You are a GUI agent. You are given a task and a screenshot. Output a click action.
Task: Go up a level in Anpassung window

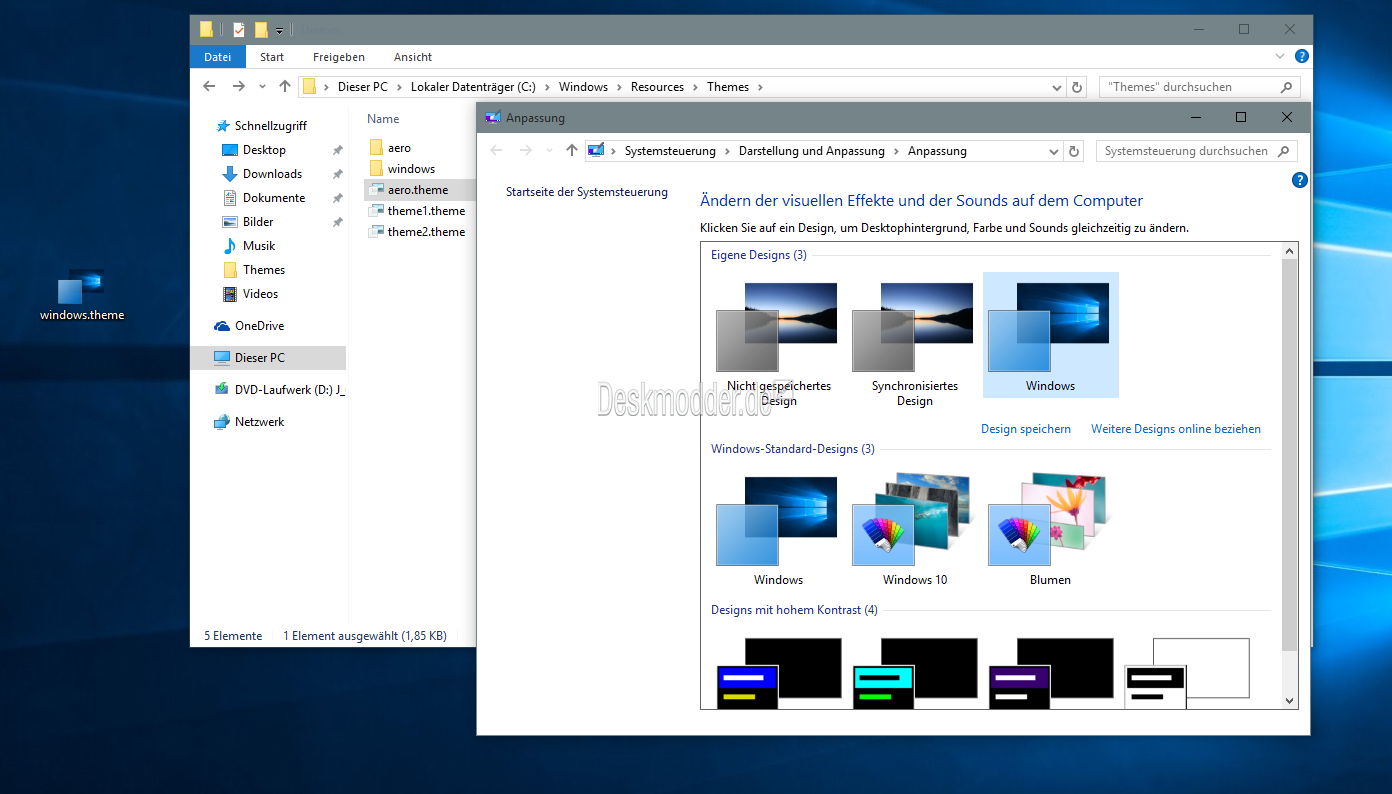(572, 151)
